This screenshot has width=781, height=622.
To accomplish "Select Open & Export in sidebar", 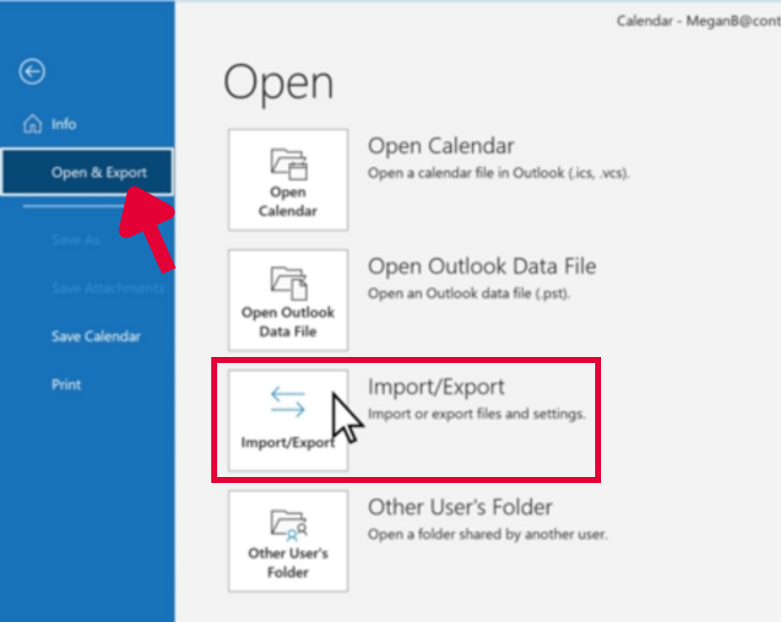I will tap(88, 172).
